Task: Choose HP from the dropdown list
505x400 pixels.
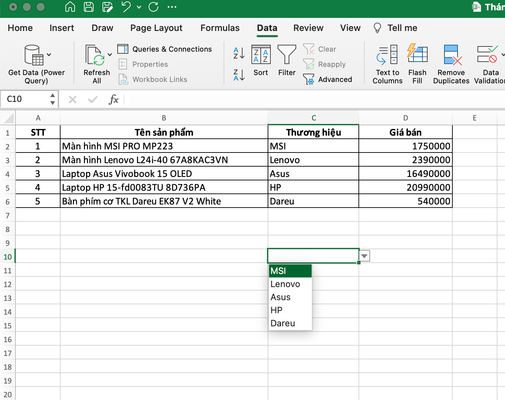Action: point(290,310)
